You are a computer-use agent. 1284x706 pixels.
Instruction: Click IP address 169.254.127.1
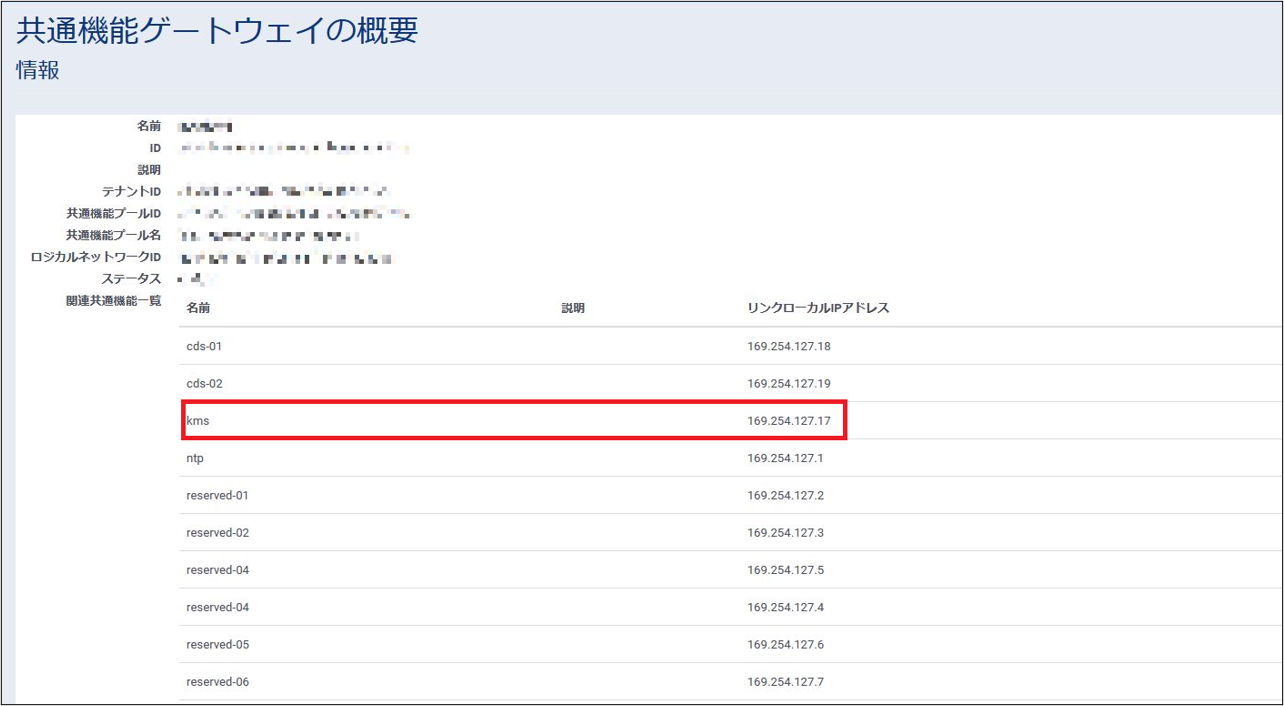point(786,458)
